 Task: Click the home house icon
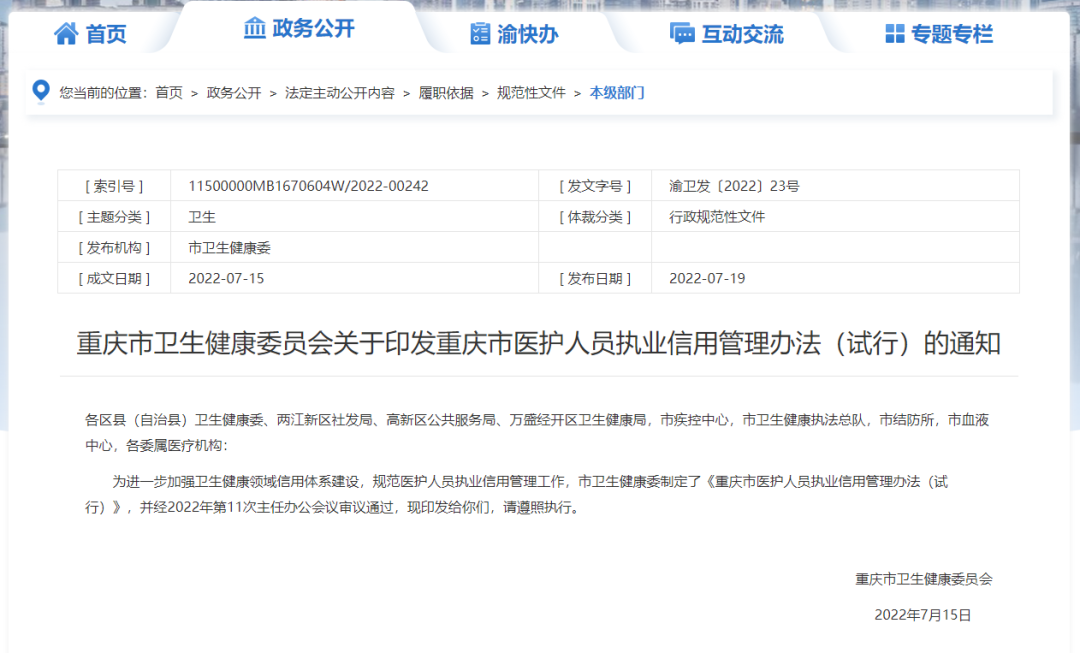tap(66, 33)
